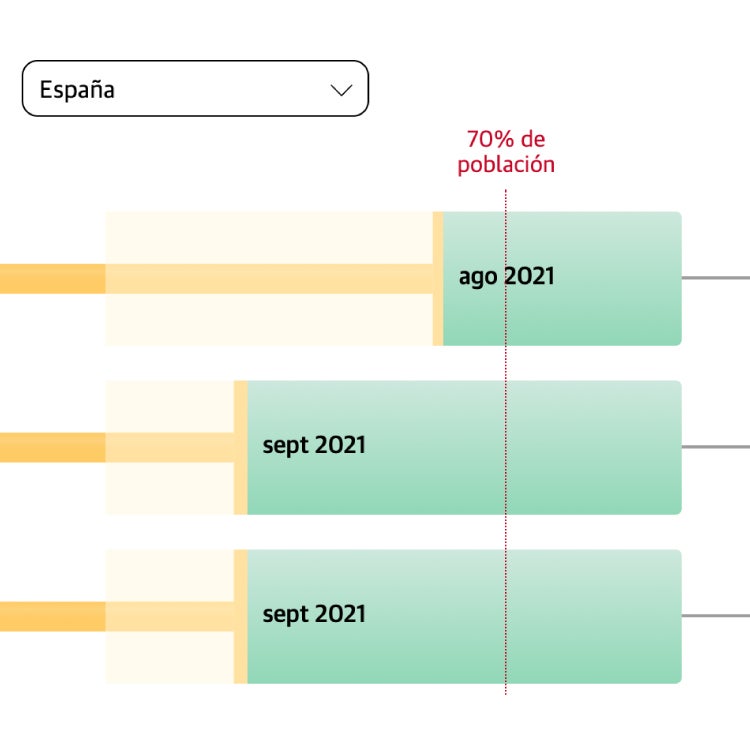Click the gray line right of the bottom bar
This screenshot has width=750, height=750.
(716, 615)
